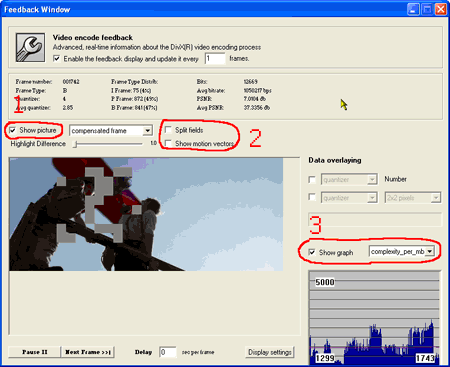Click the Highlight Difference slider handle
450x367 pixels.
[x=76, y=144]
